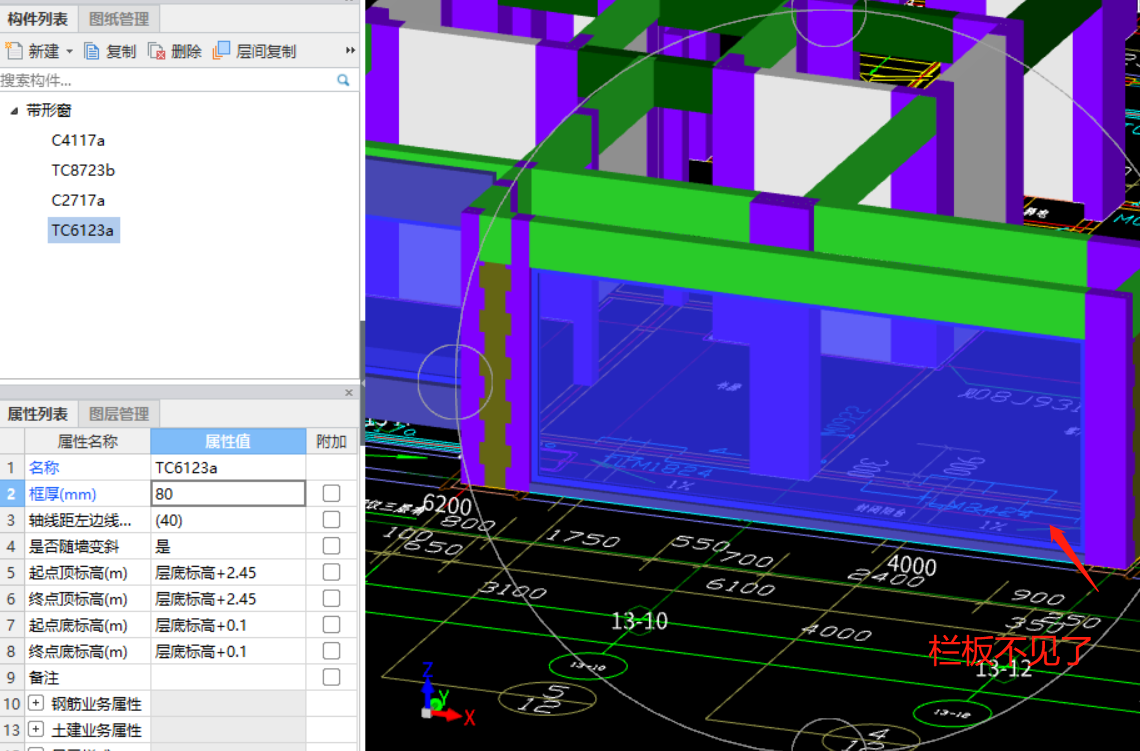Click the 是否随墙变斜 value 是

point(228,546)
